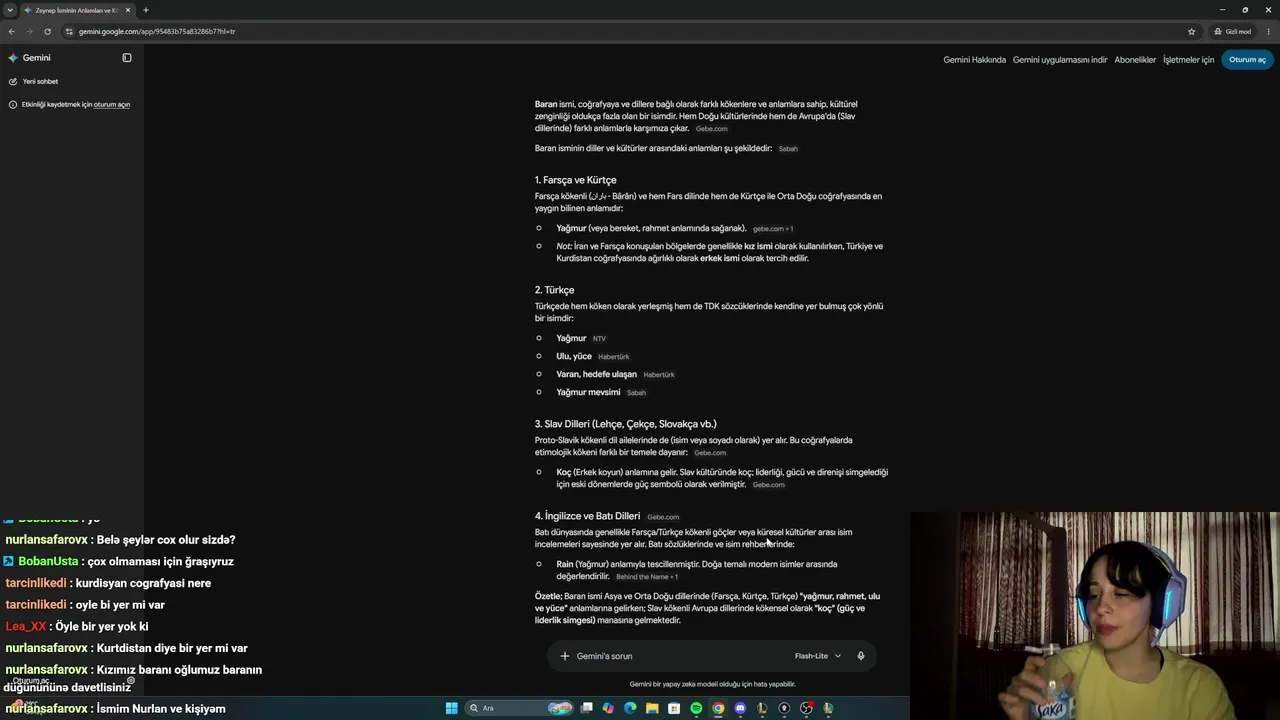Open İşletmeler için link
Screen dimensions: 1280x720
point(1188,60)
